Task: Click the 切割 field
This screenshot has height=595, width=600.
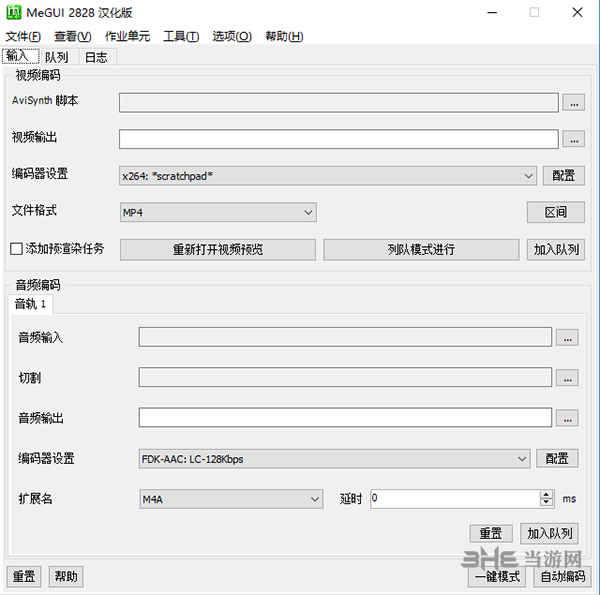Action: 345,377
